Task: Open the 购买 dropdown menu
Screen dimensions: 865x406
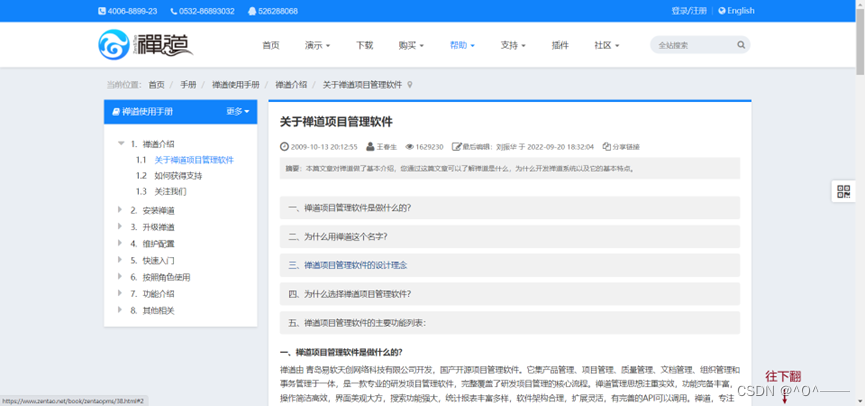Action: tap(411, 45)
